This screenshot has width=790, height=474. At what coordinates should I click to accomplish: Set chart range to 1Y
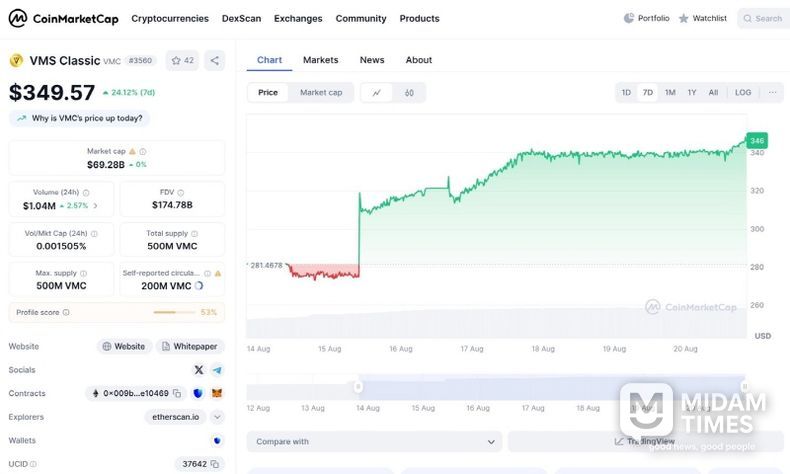pyautogui.click(x=692, y=93)
